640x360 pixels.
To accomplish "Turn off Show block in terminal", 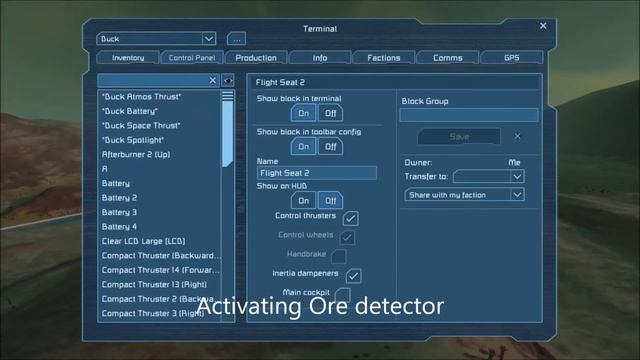I will 330,113.
